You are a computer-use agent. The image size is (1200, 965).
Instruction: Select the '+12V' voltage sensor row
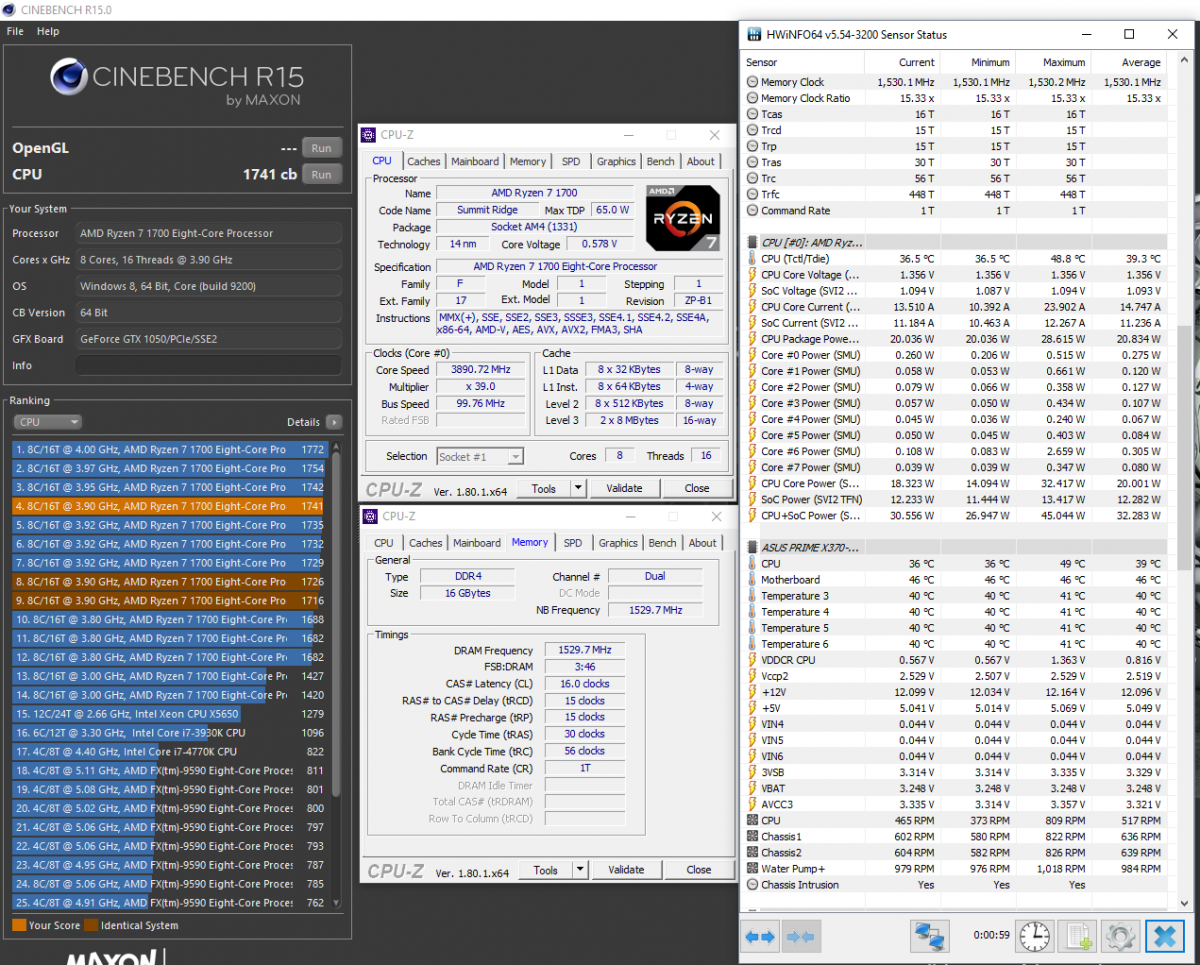tap(957, 692)
